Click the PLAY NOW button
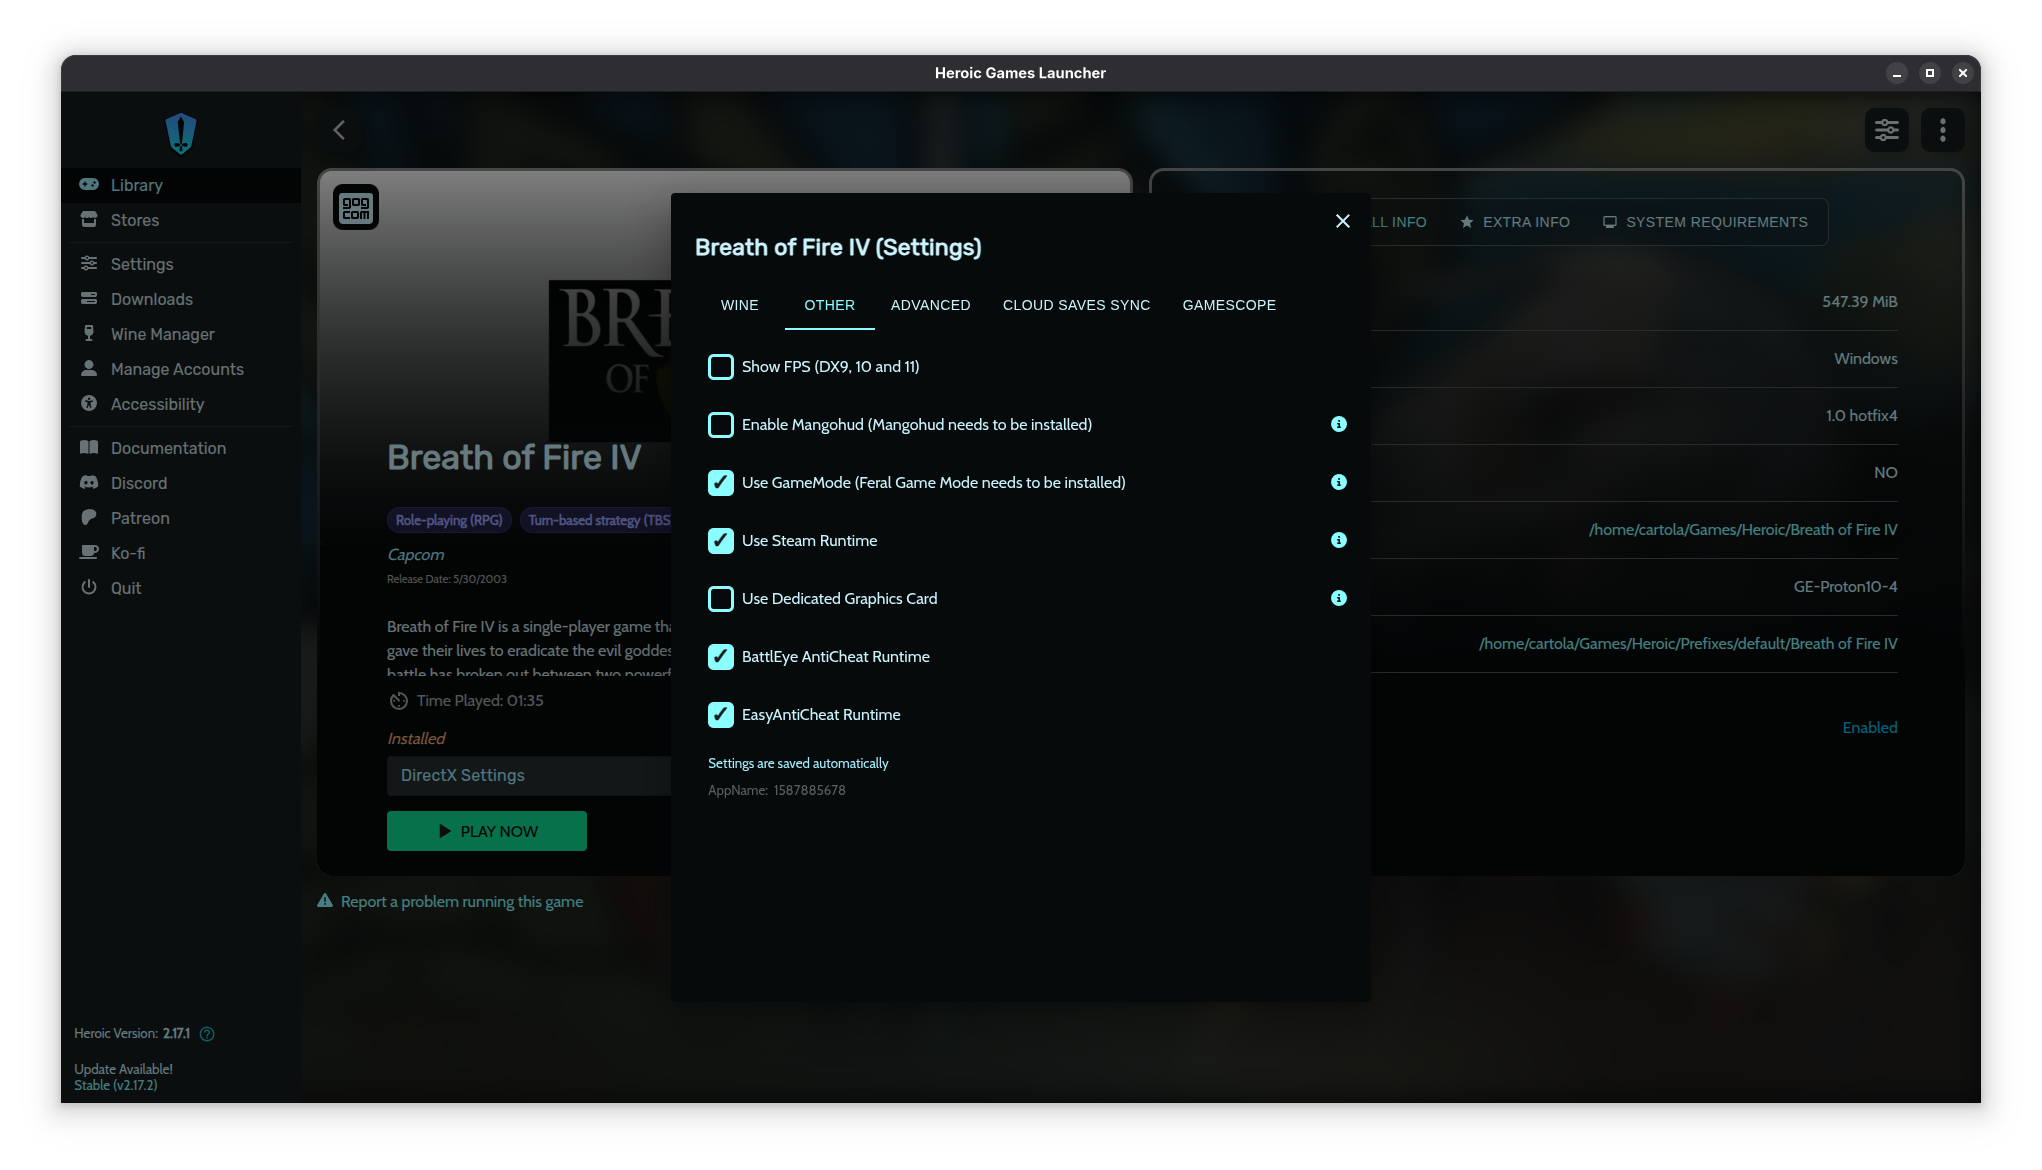2042x1170 pixels. point(487,831)
